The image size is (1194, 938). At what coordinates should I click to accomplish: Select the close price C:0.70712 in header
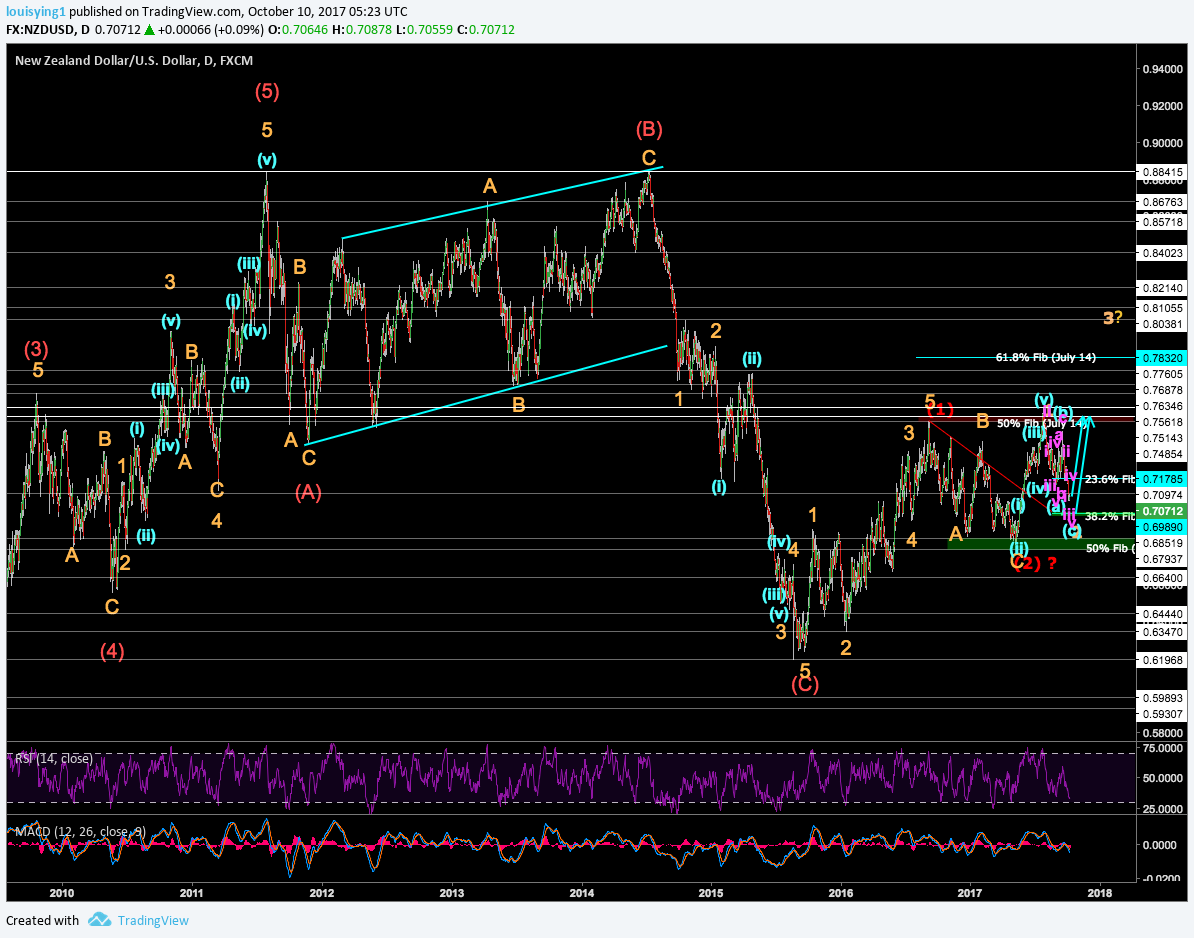486,30
